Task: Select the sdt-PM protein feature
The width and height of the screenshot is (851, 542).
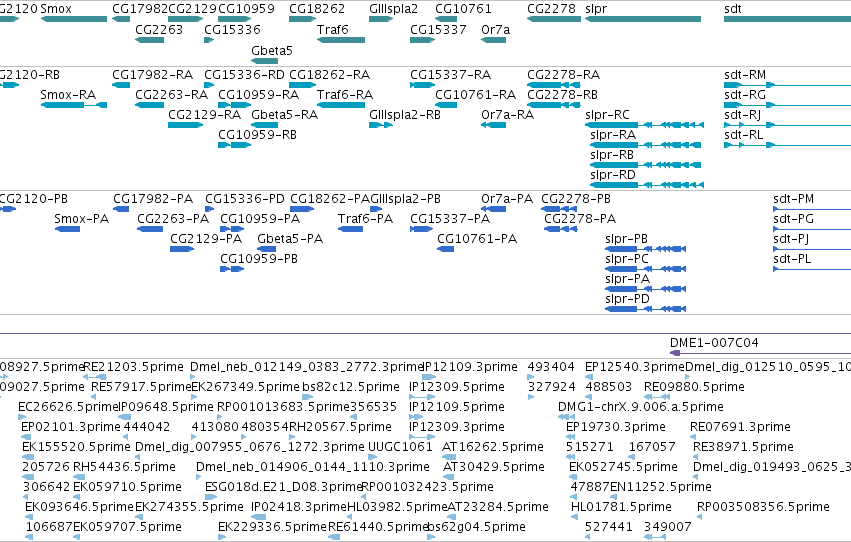Action: [812, 209]
